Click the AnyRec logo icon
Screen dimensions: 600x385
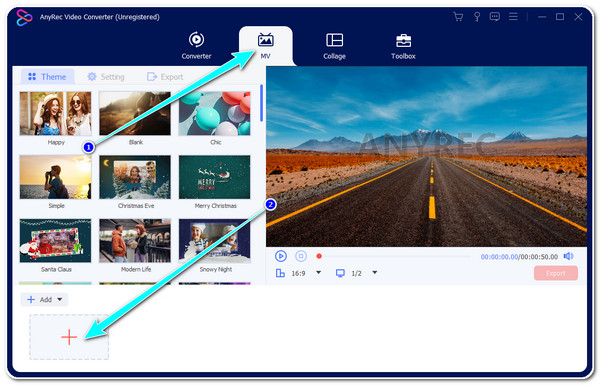[24, 17]
